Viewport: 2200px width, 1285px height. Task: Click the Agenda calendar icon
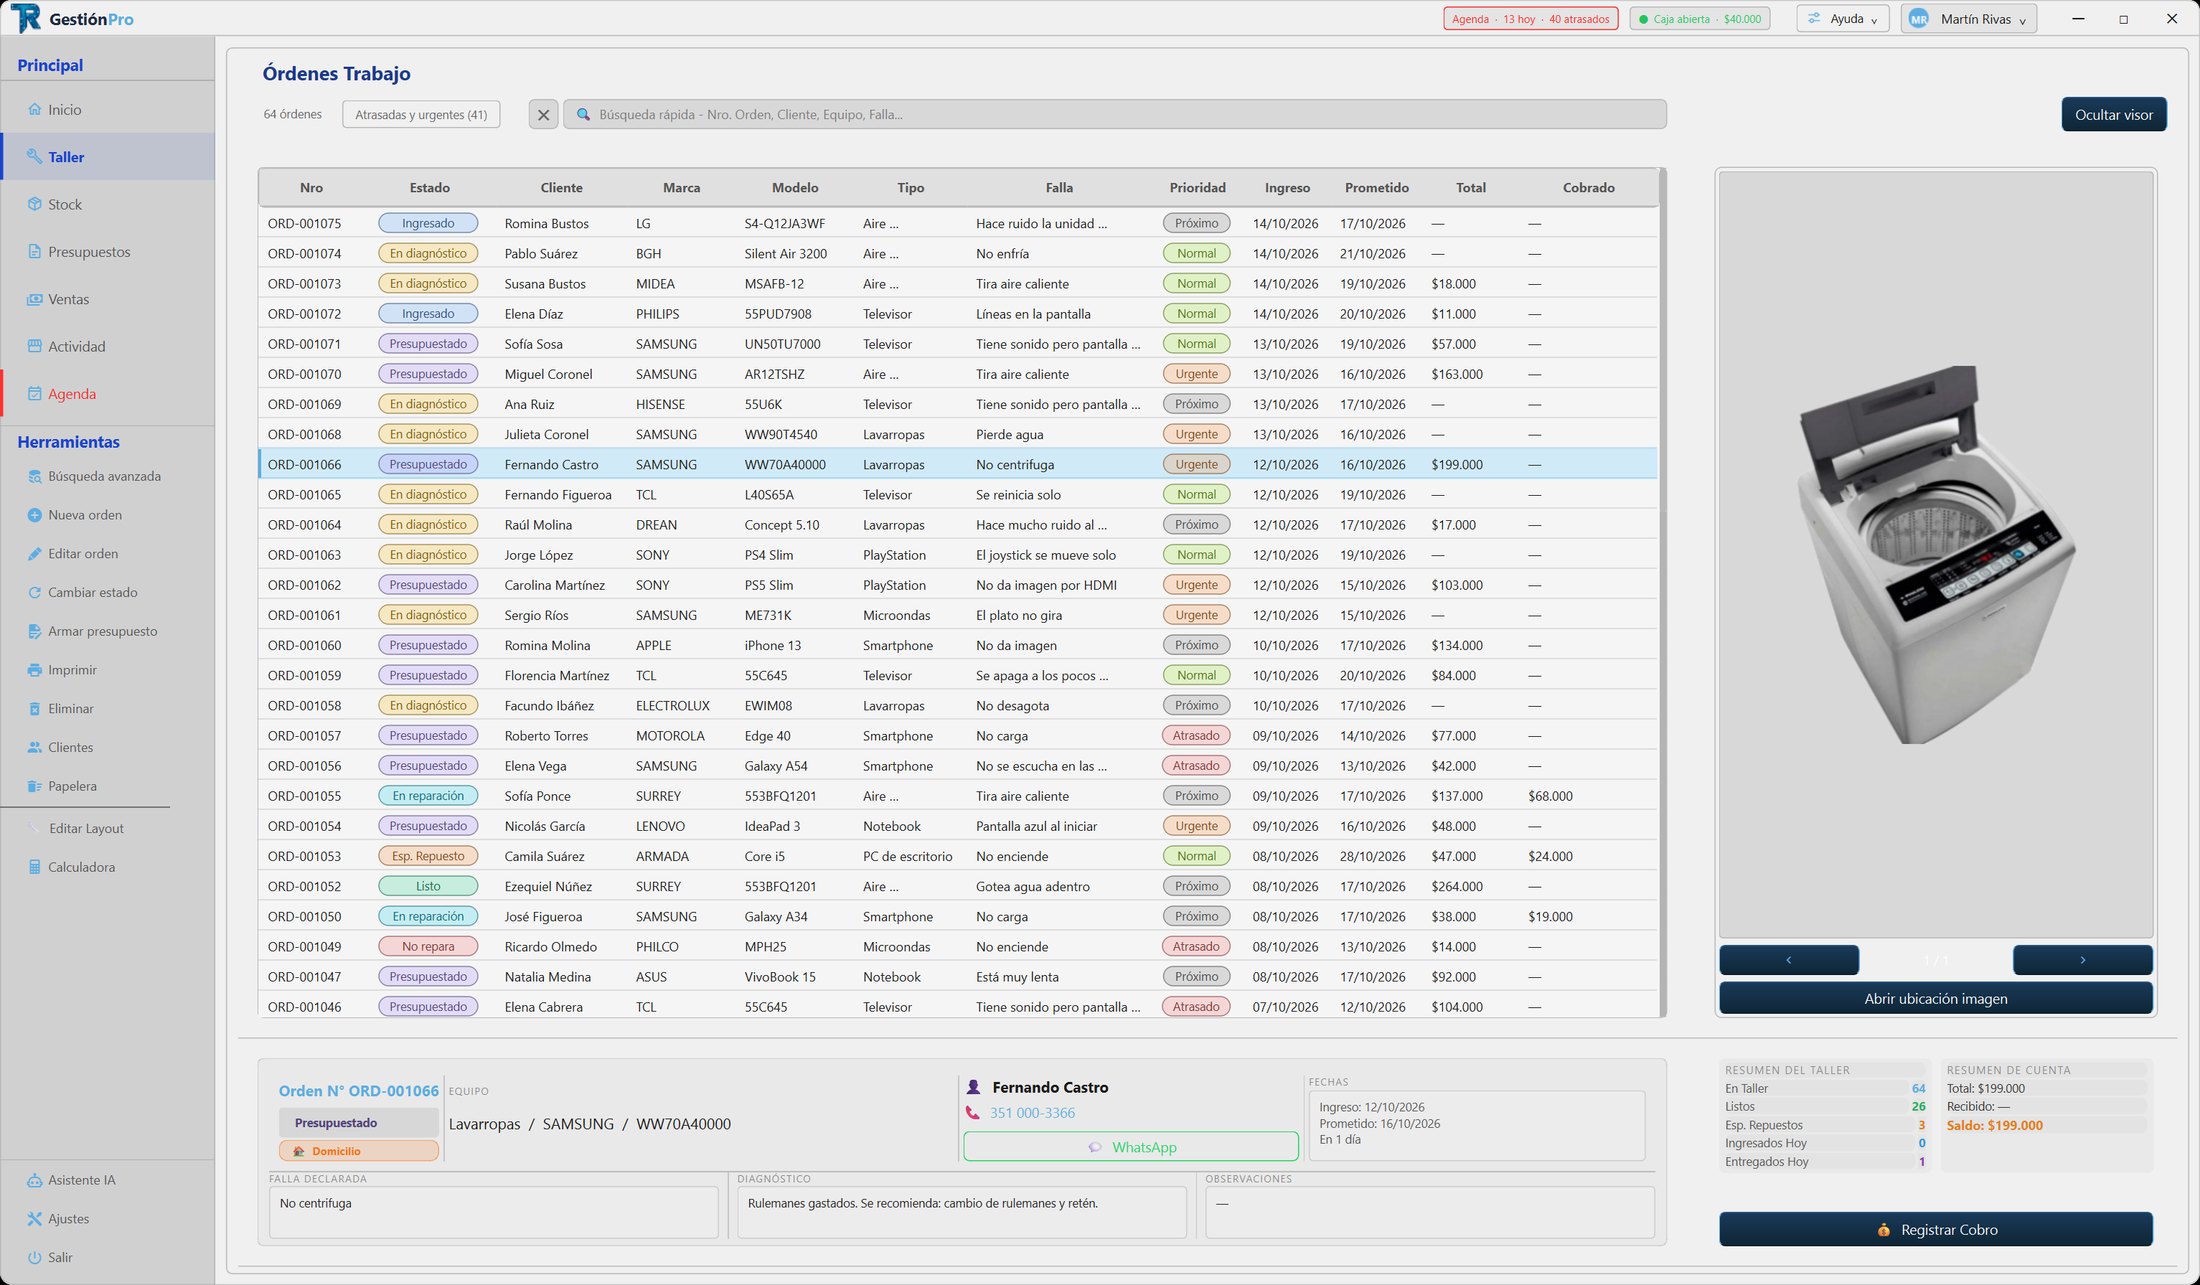35,394
